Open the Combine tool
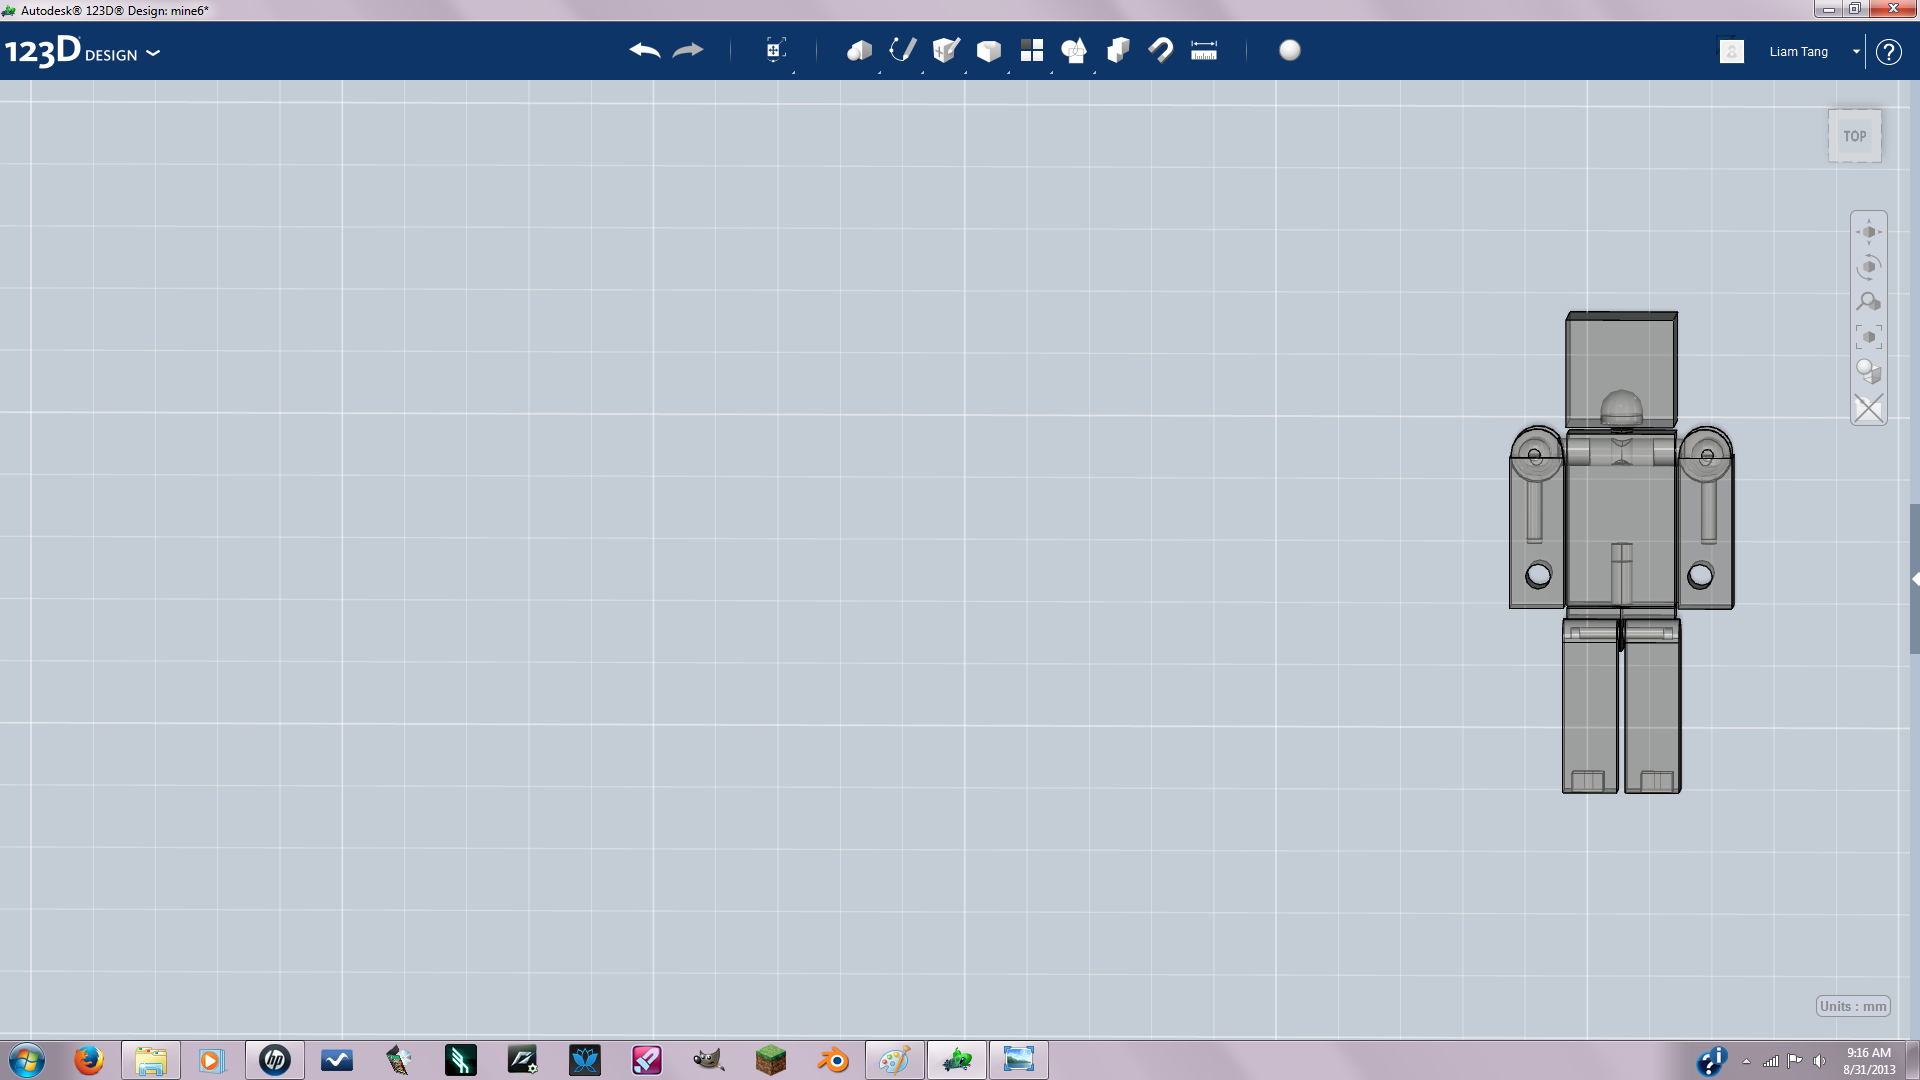Viewport: 1920px width, 1080px height. click(1118, 50)
